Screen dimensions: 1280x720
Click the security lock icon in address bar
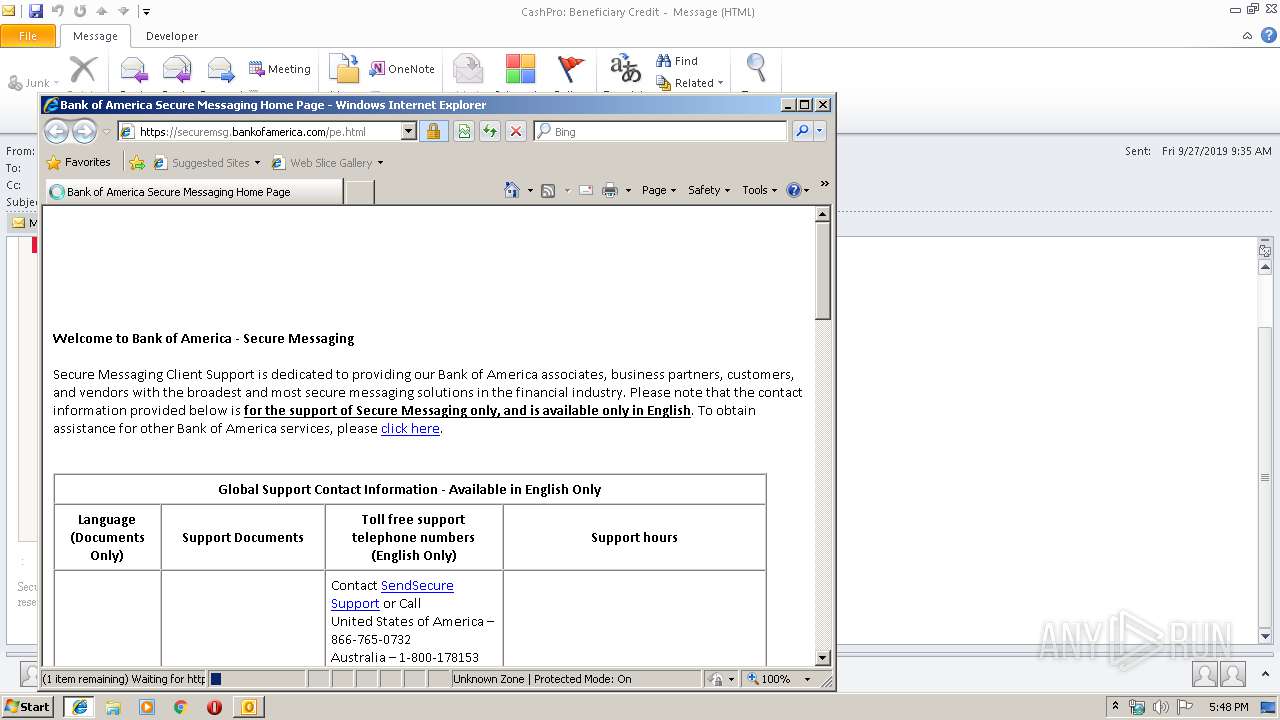tap(433, 131)
